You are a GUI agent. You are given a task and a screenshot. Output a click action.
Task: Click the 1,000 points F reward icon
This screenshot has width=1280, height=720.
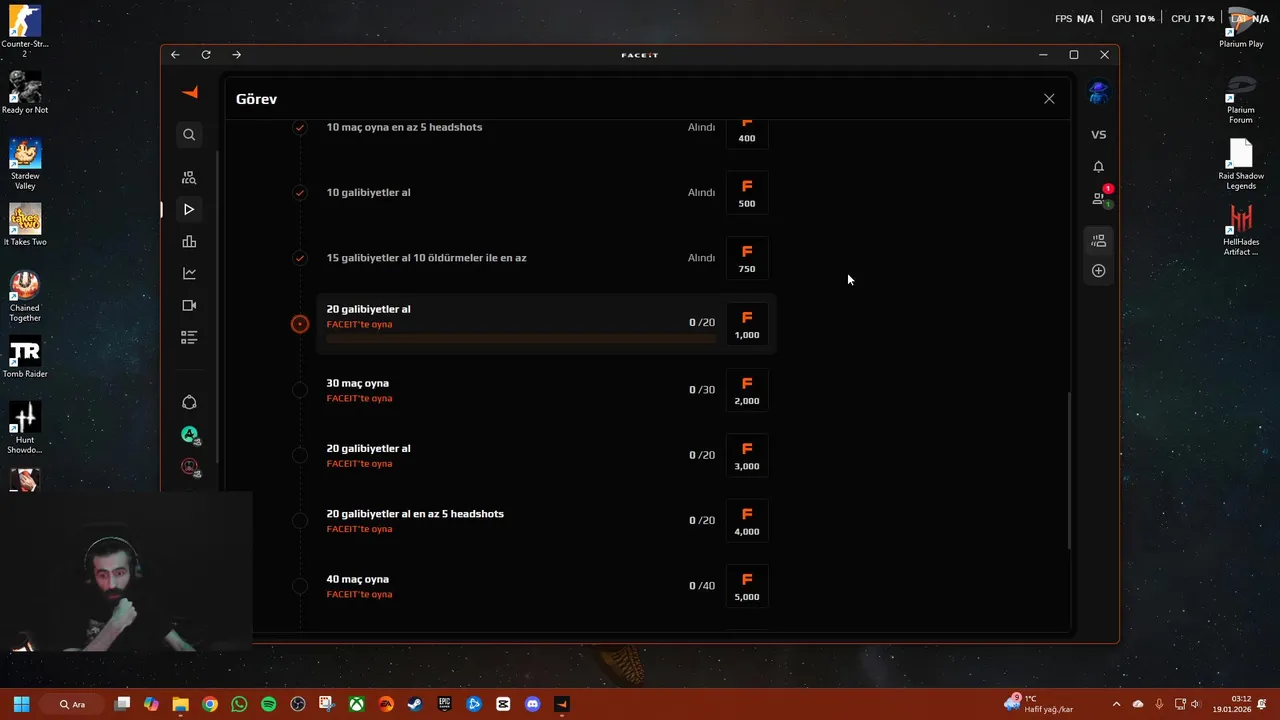747,323
